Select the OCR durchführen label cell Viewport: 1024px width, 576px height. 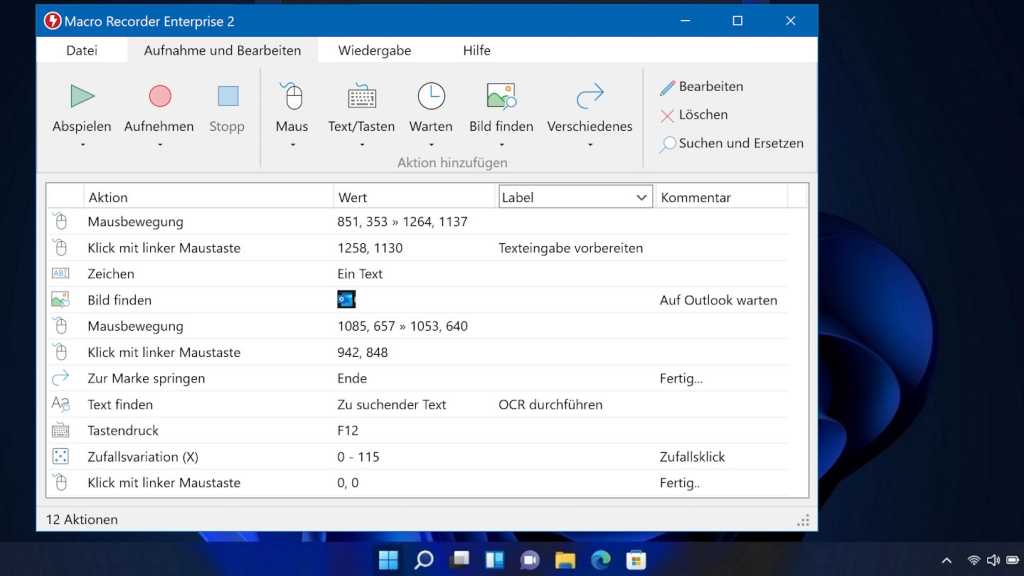(551, 404)
